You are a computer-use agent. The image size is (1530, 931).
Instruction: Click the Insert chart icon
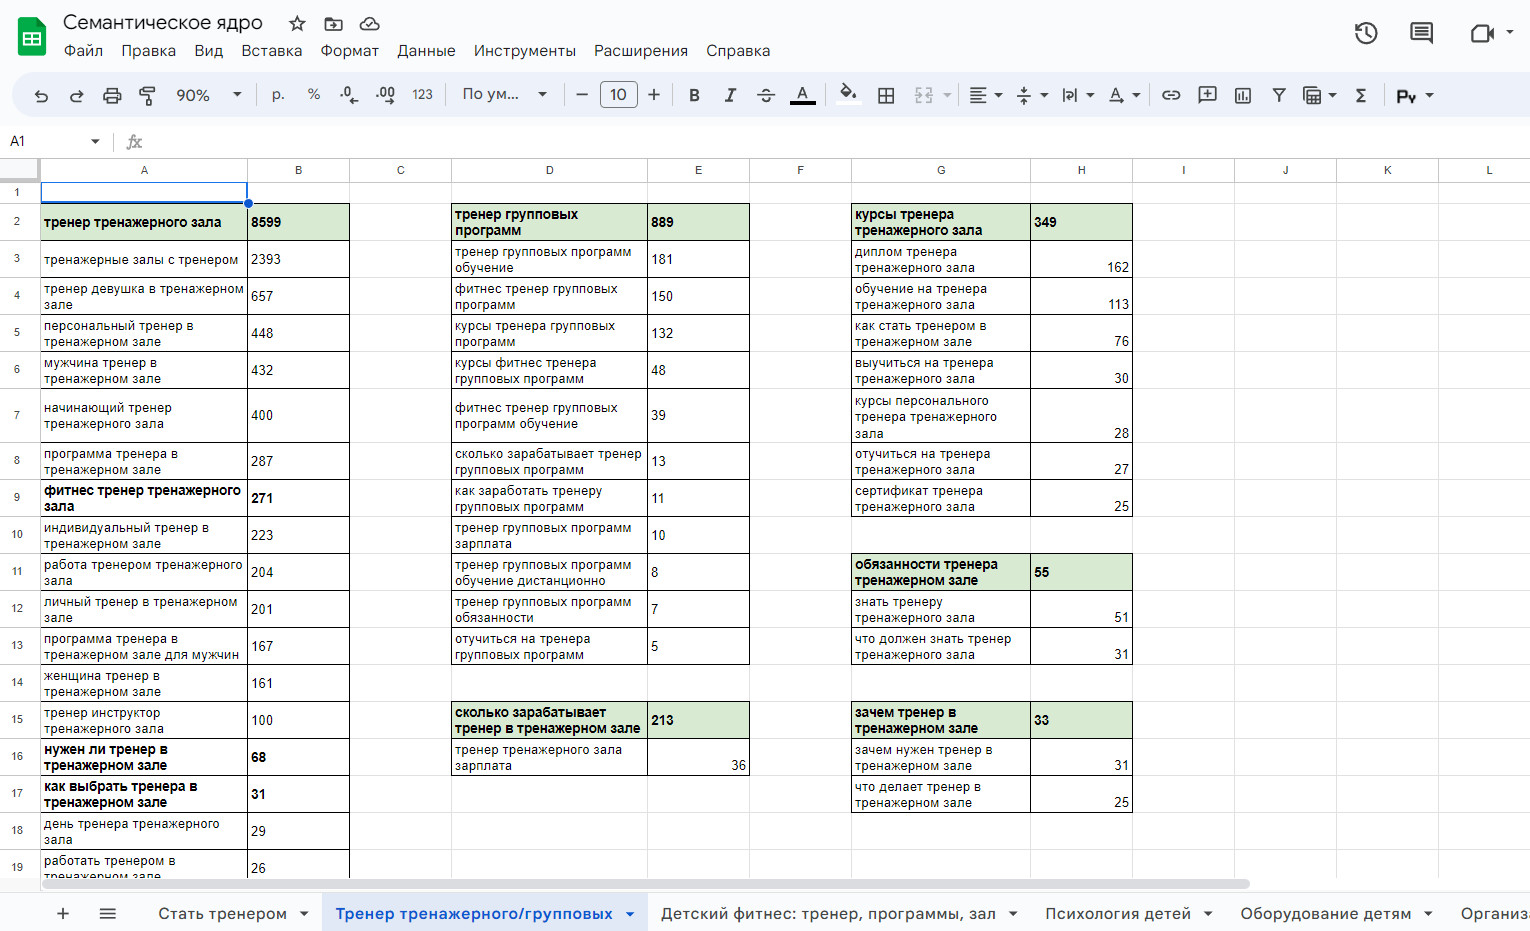(x=1243, y=95)
